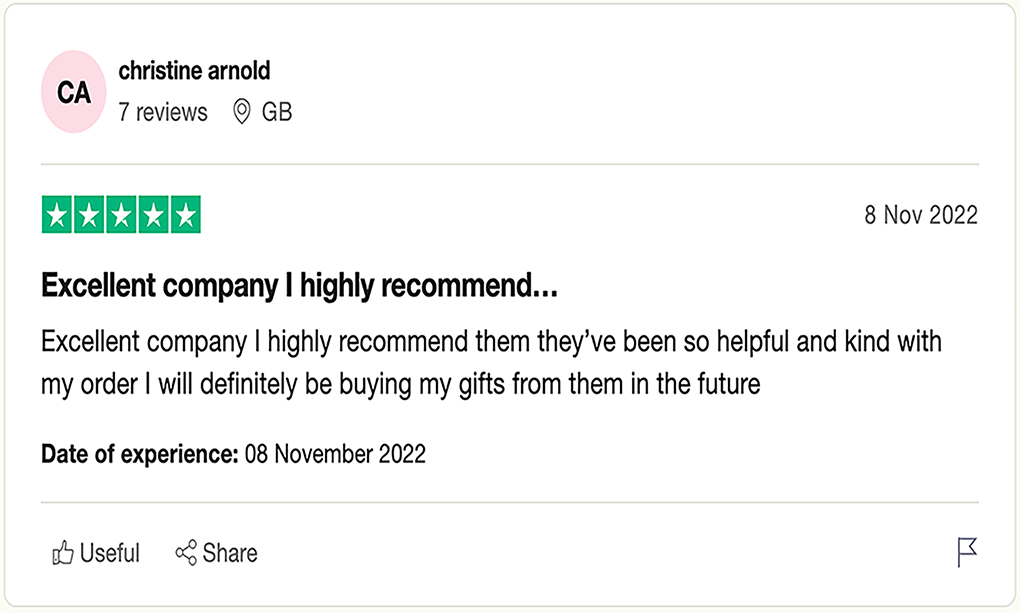Click the thumbs-up icon next to Useful
This screenshot has width=1020, height=613.
(x=62, y=553)
